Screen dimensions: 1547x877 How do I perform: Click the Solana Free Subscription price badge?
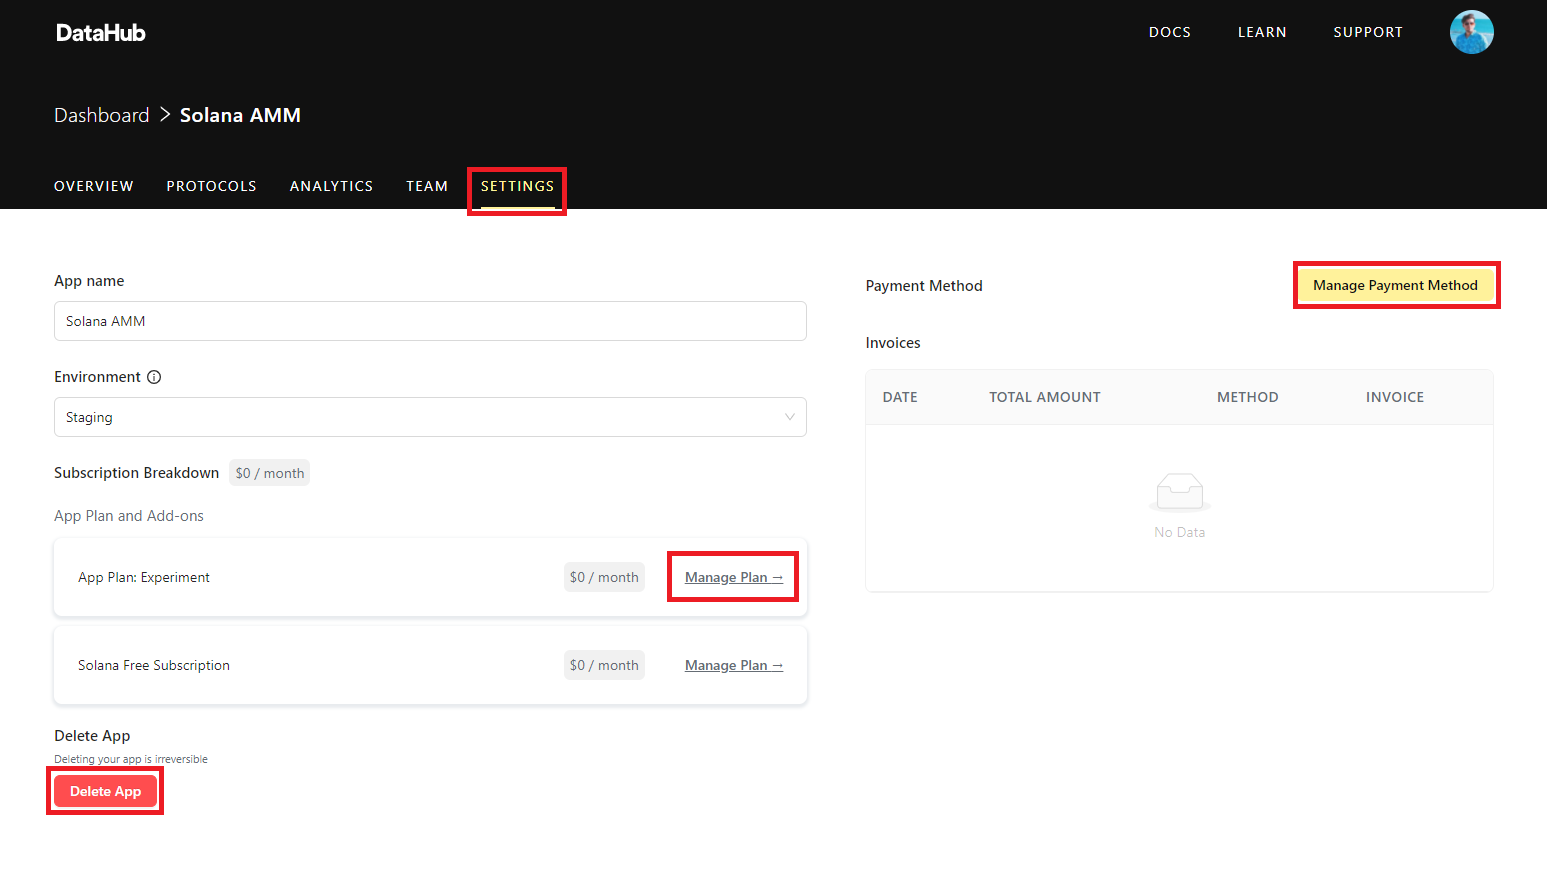tap(604, 665)
